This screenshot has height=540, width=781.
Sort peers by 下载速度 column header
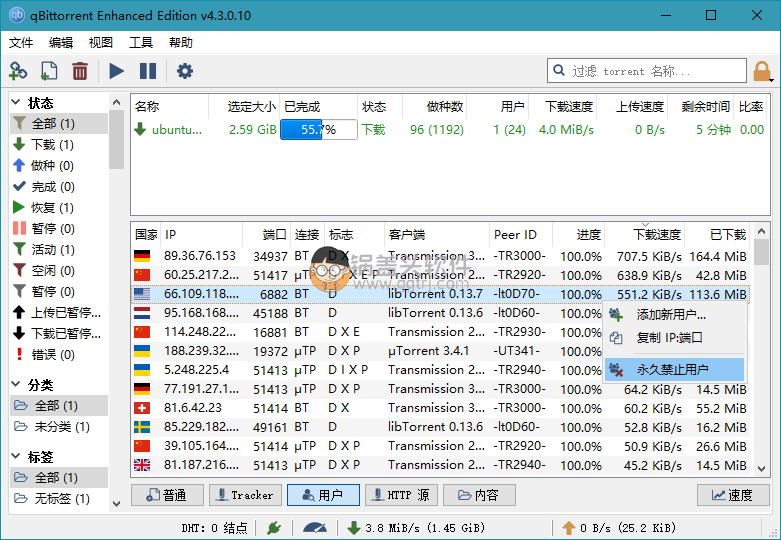[x=645, y=234]
